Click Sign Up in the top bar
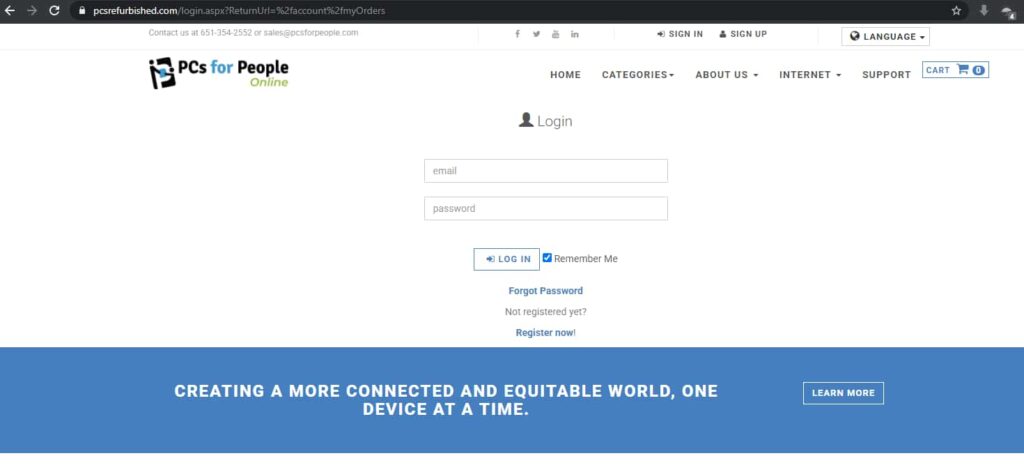1024x472 pixels. (743, 34)
